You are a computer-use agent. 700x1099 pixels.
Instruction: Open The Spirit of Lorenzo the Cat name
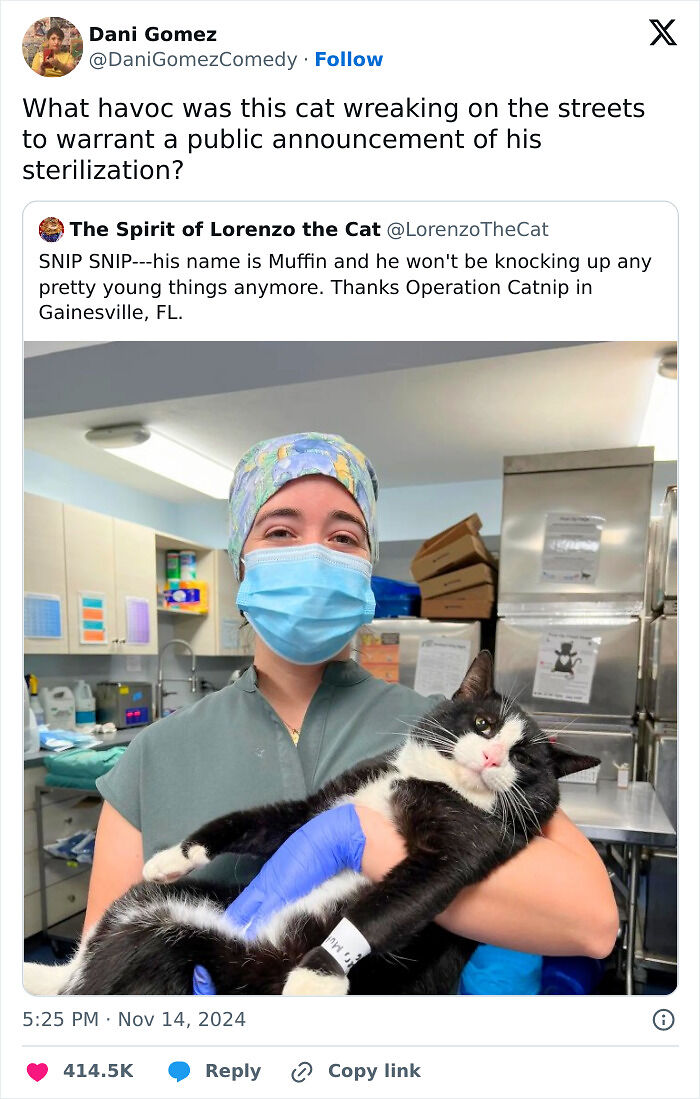coord(224,229)
